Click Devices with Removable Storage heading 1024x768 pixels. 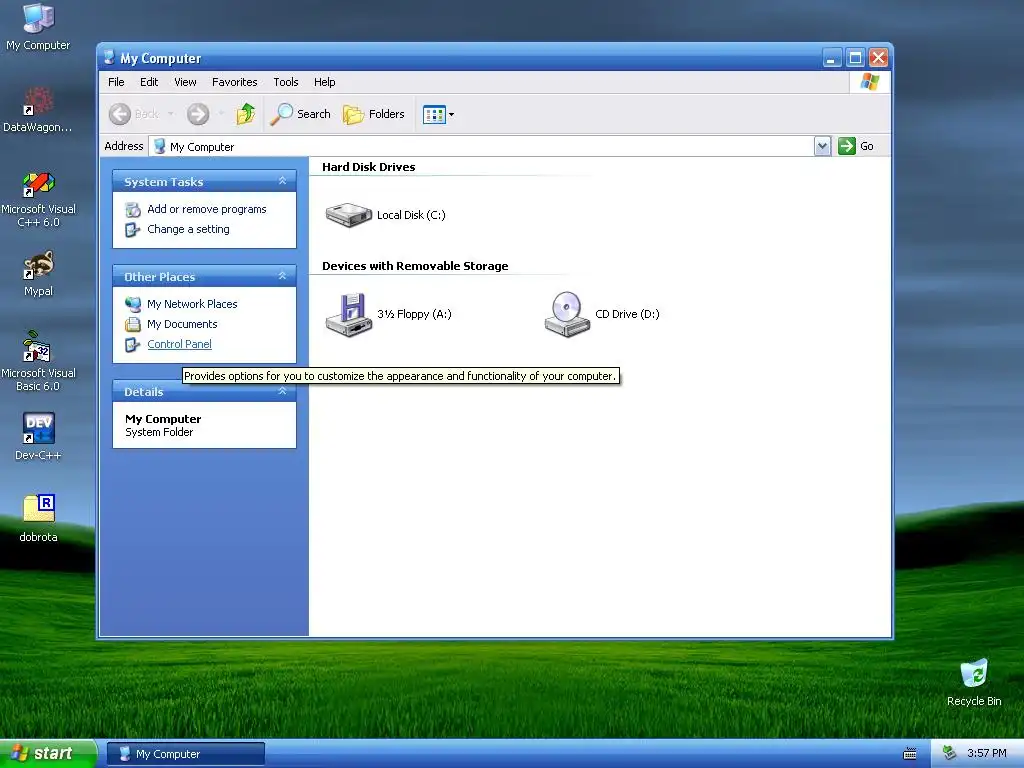(x=415, y=266)
